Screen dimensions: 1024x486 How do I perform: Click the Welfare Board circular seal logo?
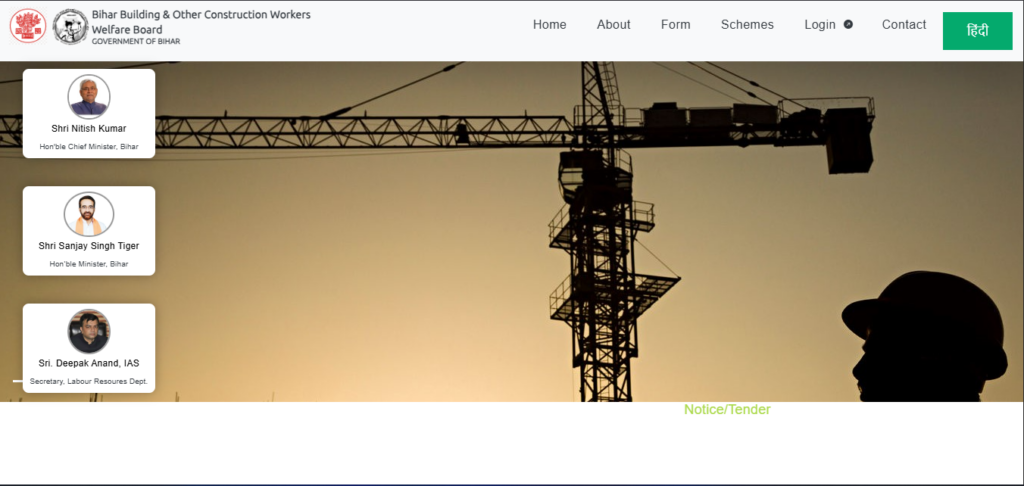70,26
